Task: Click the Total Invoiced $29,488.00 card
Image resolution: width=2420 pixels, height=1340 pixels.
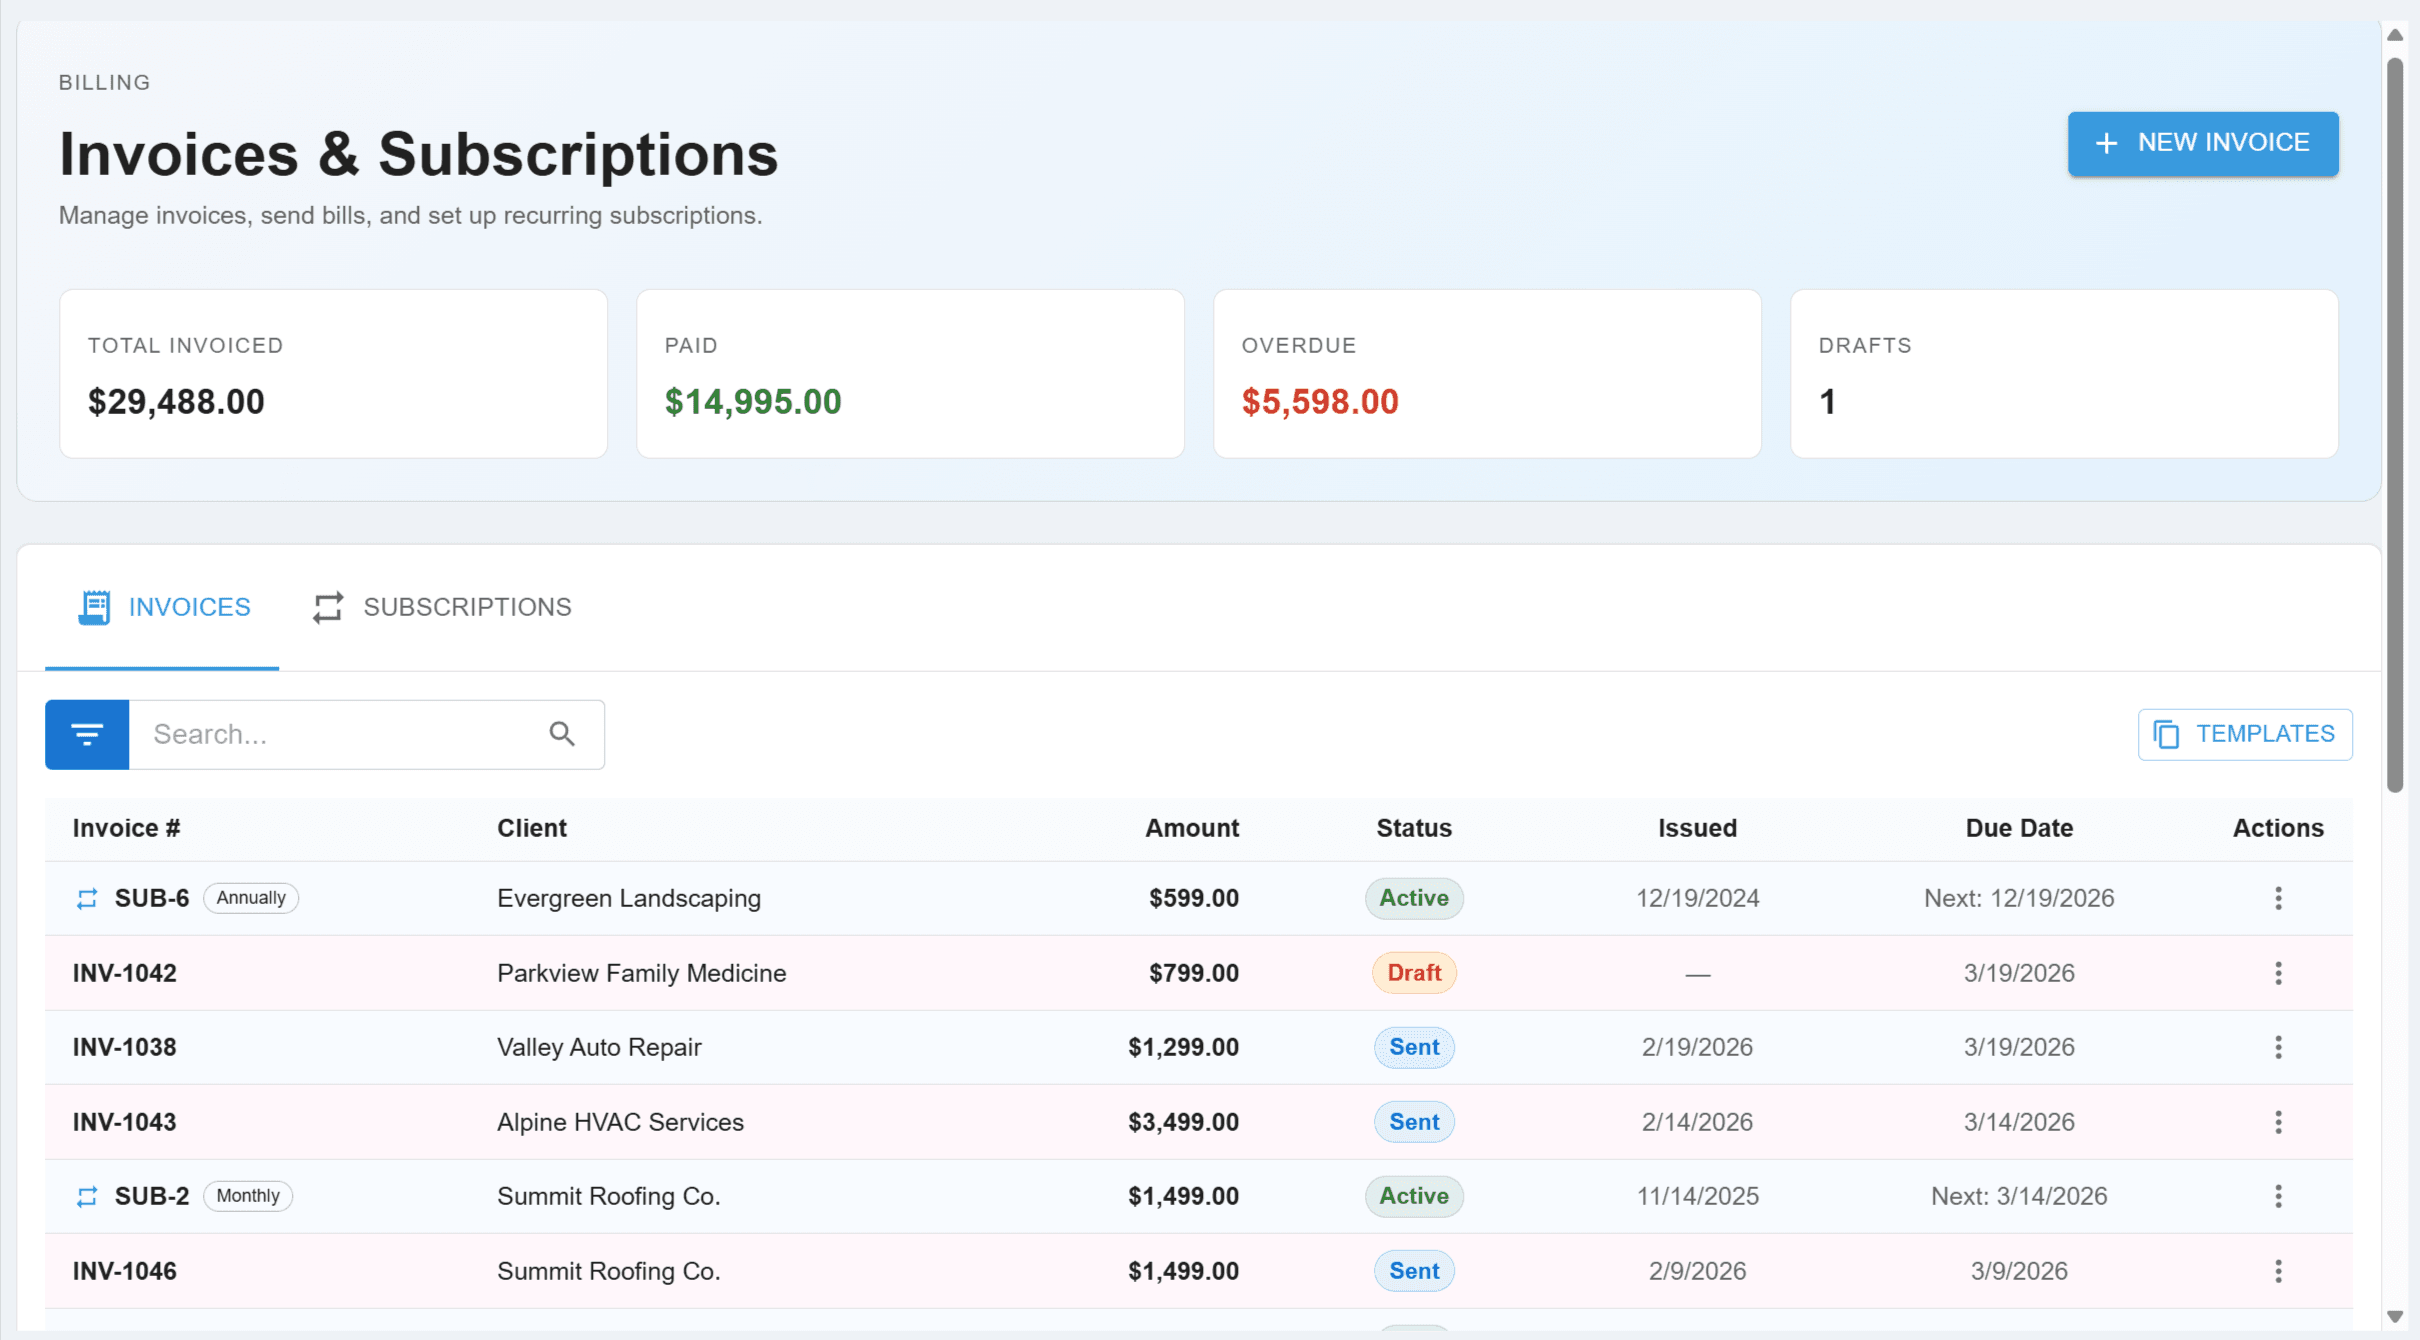Action: [334, 374]
